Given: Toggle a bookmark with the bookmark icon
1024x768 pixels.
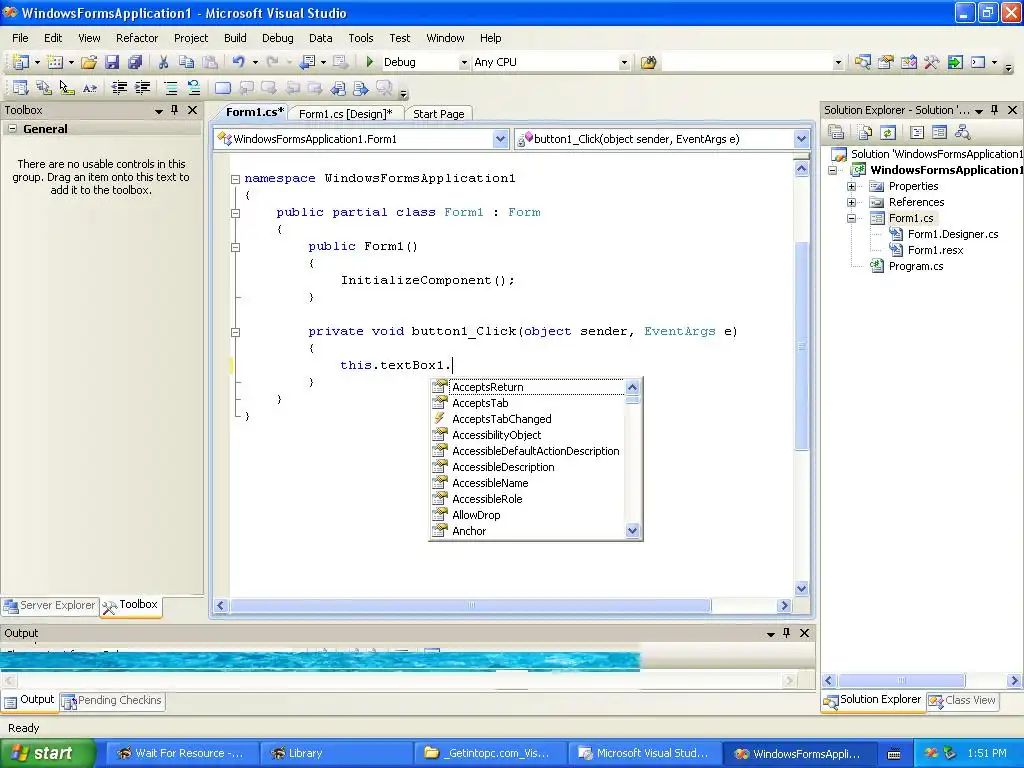Looking at the screenshot, I should pyautogui.click(x=223, y=88).
